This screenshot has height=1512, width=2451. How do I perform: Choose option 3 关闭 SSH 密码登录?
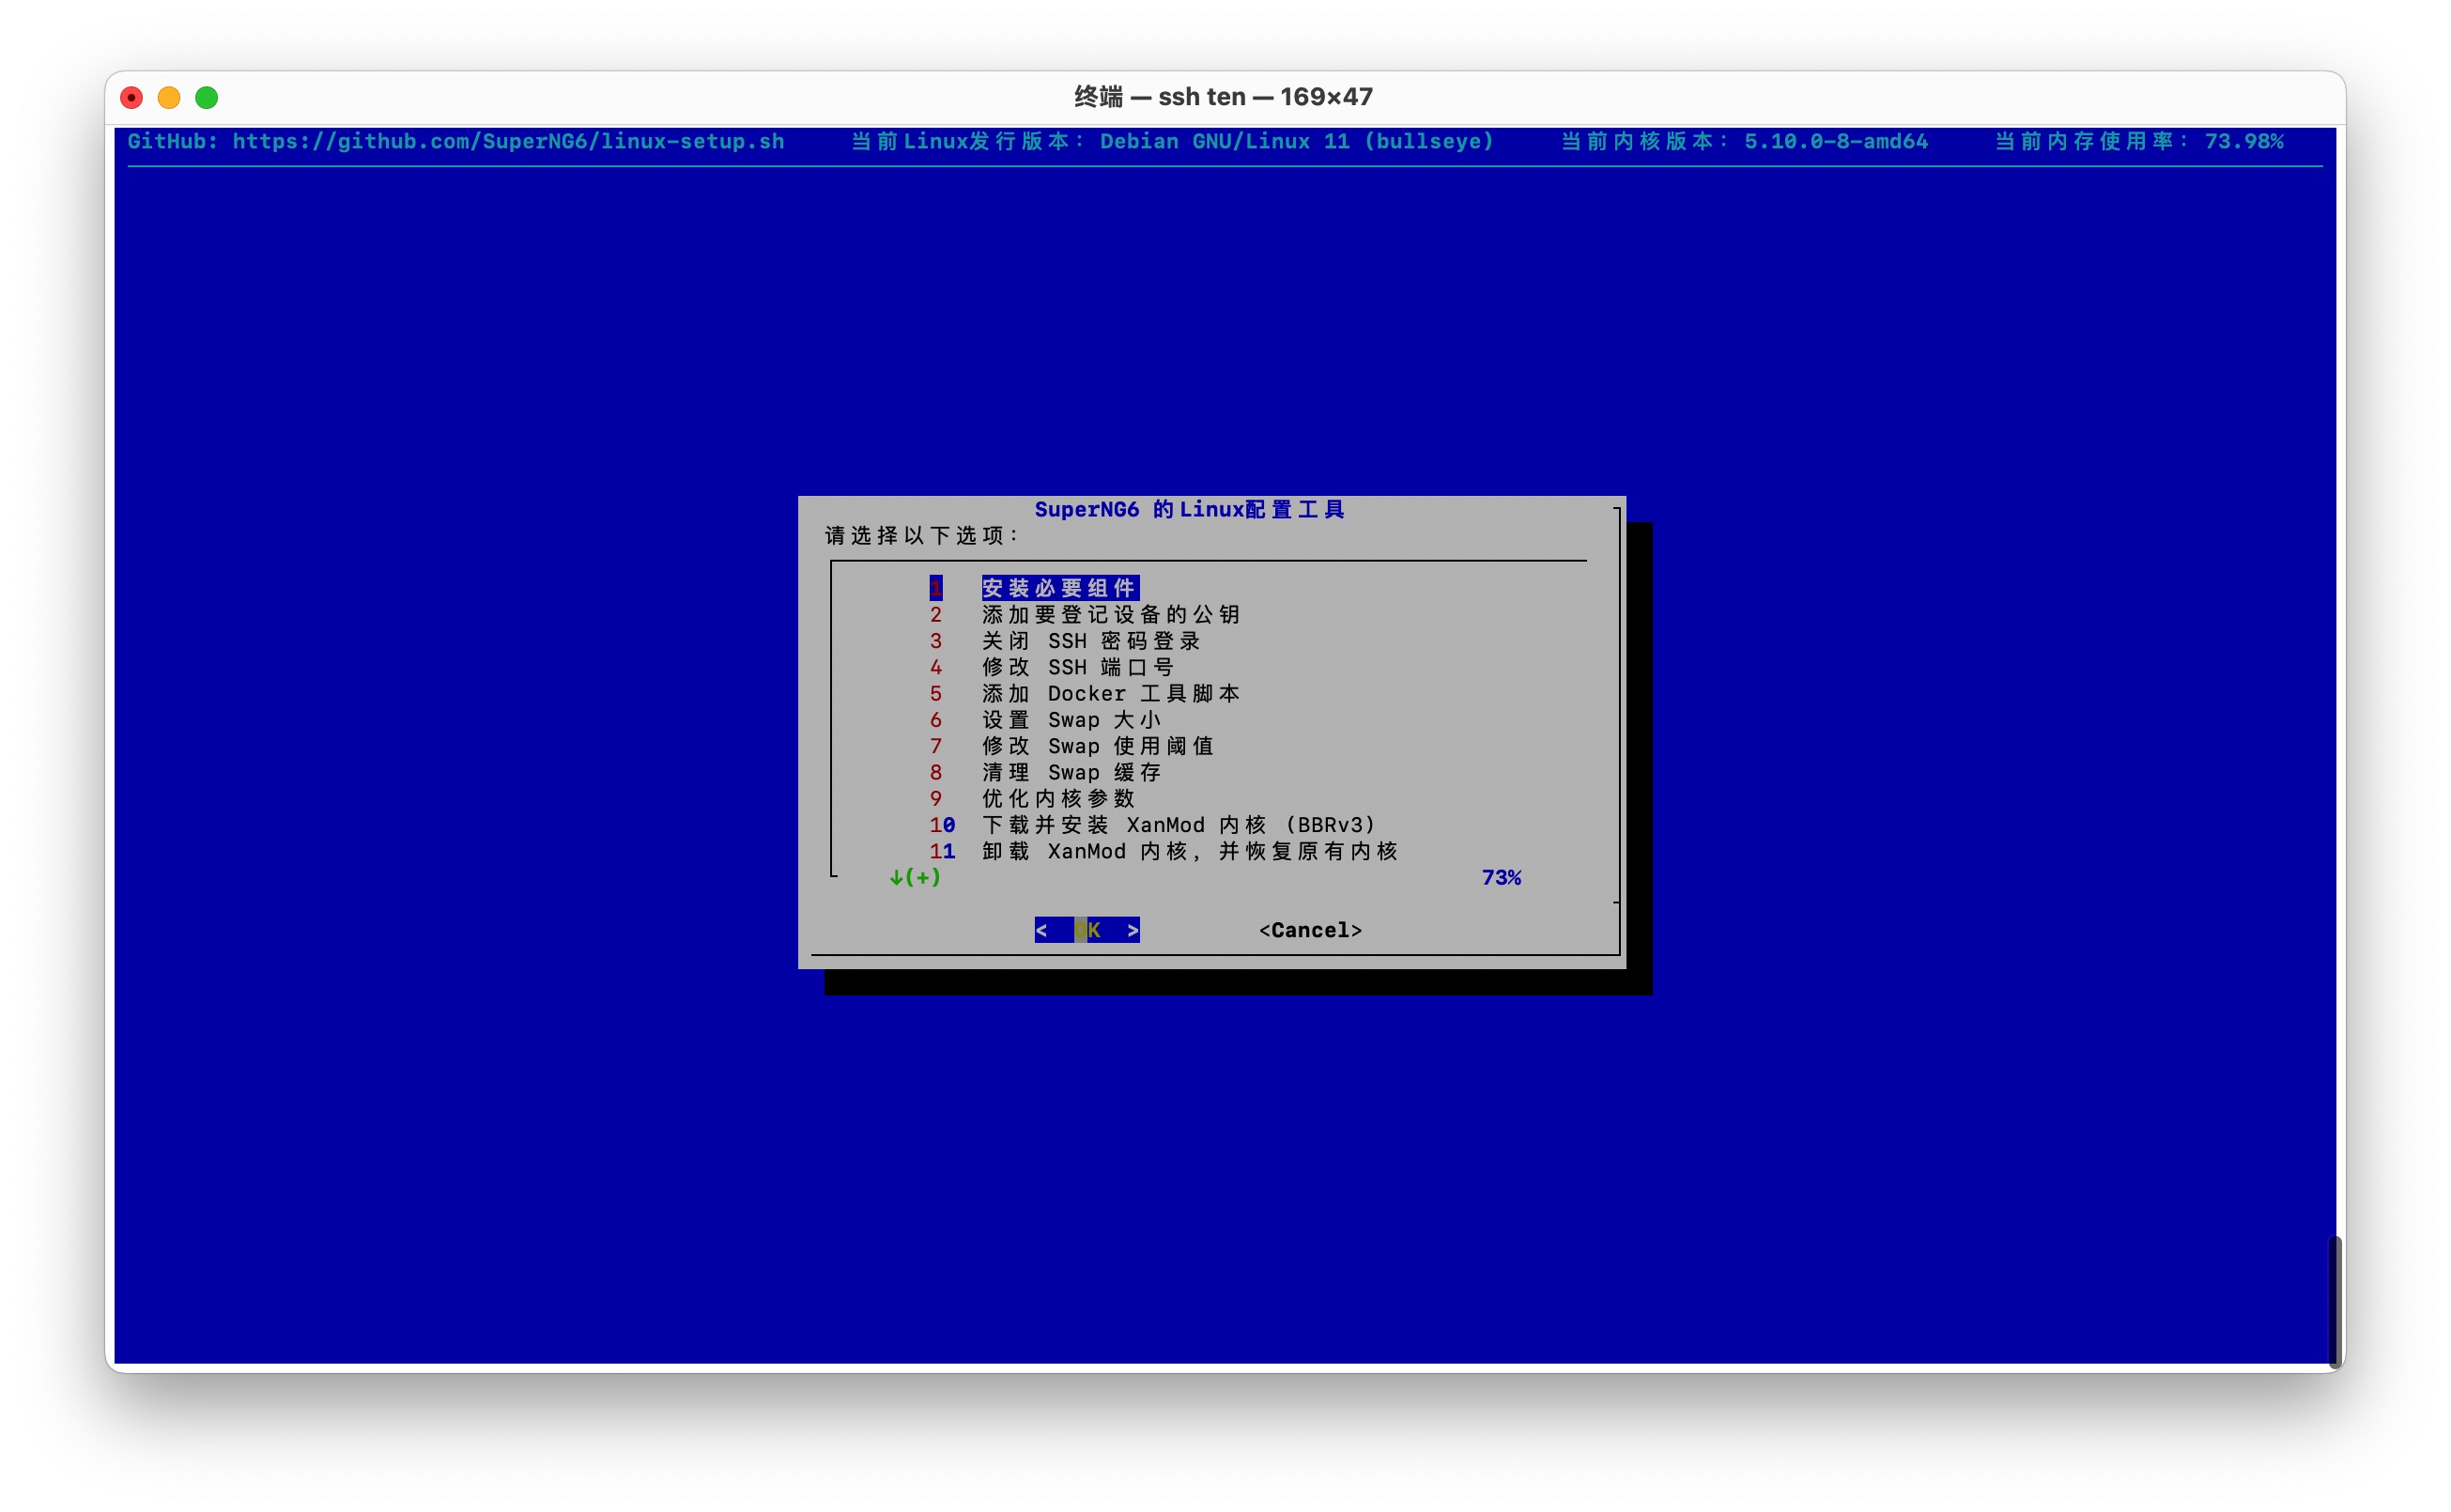[1065, 640]
